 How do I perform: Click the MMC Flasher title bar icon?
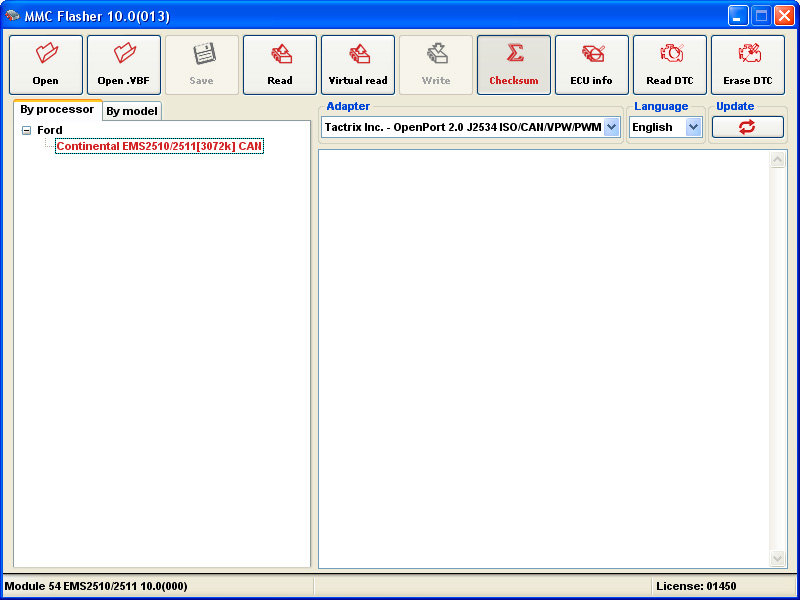[13, 15]
